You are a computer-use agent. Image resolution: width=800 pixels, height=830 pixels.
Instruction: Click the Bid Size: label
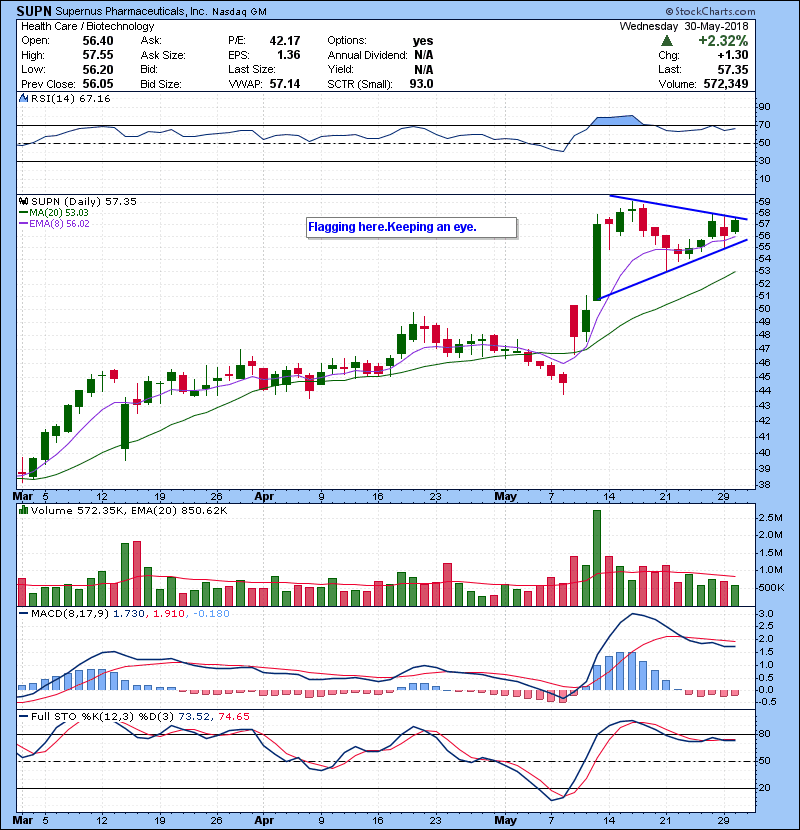pyautogui.click(x=161, y=84)
